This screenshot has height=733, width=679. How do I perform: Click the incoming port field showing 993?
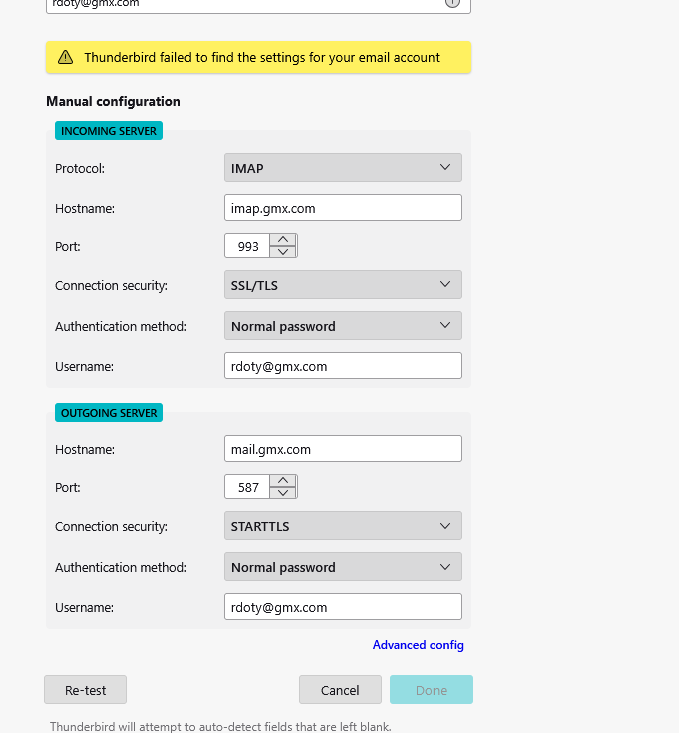click(x=247, y=246)
